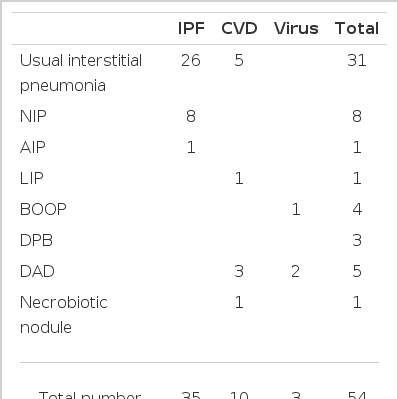Click the CVD column header
Image resolution: width=398 pixels, height=399 pixels.
[239, 28]
